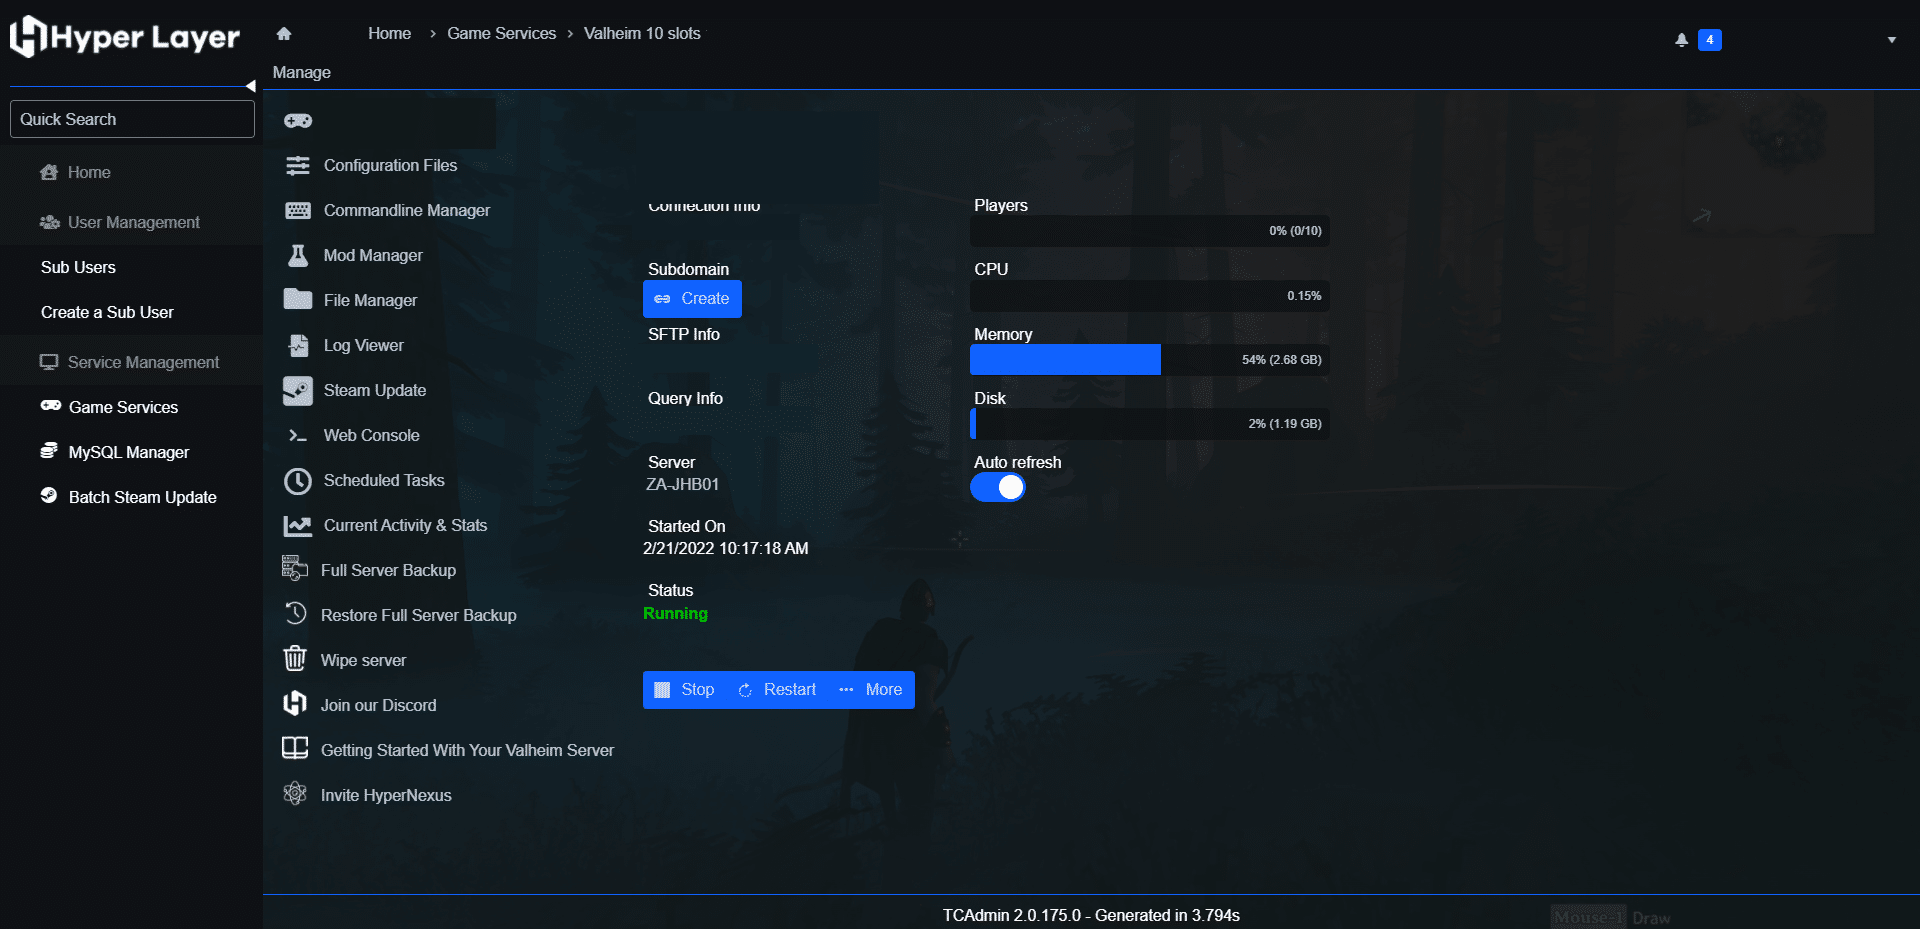Click the Valheim 10 slots breadcrumb
This screenshot has width=1920, height=929.
(642, 34)
